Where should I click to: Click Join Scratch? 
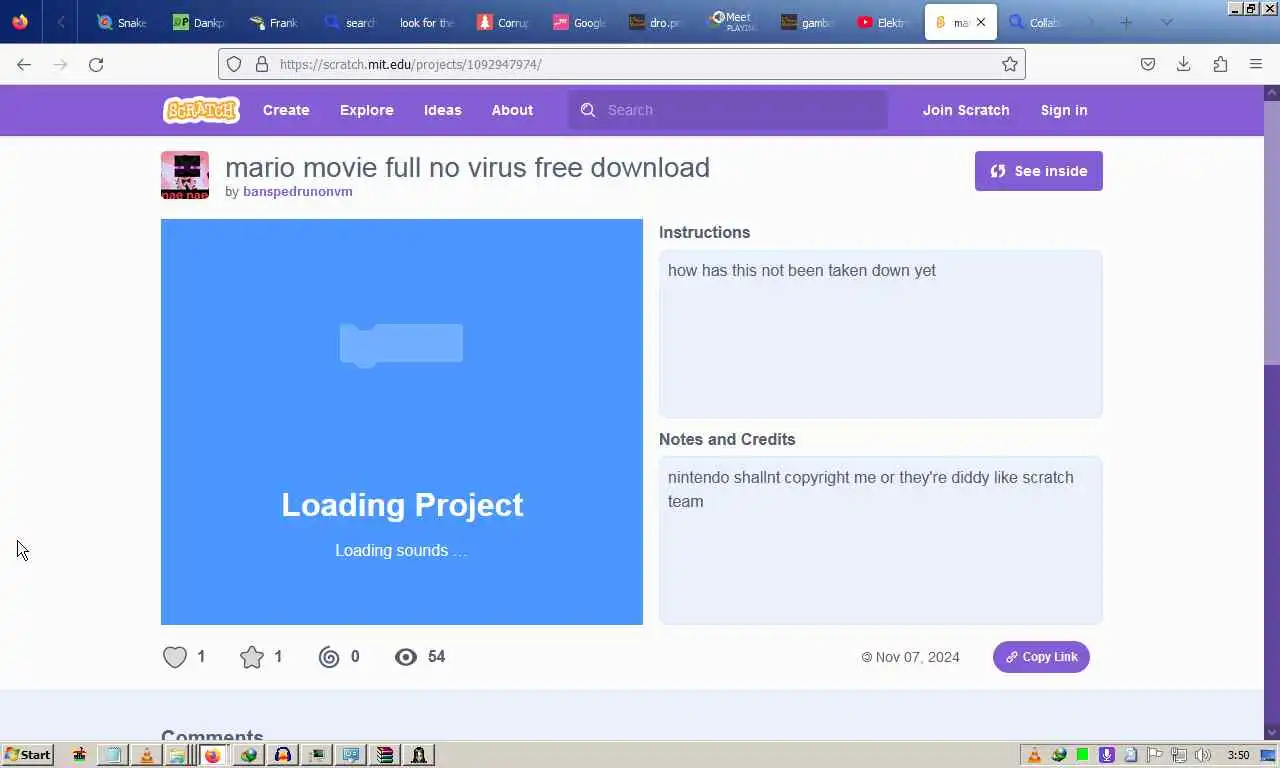pyautogui.click(x=966, y=110)
